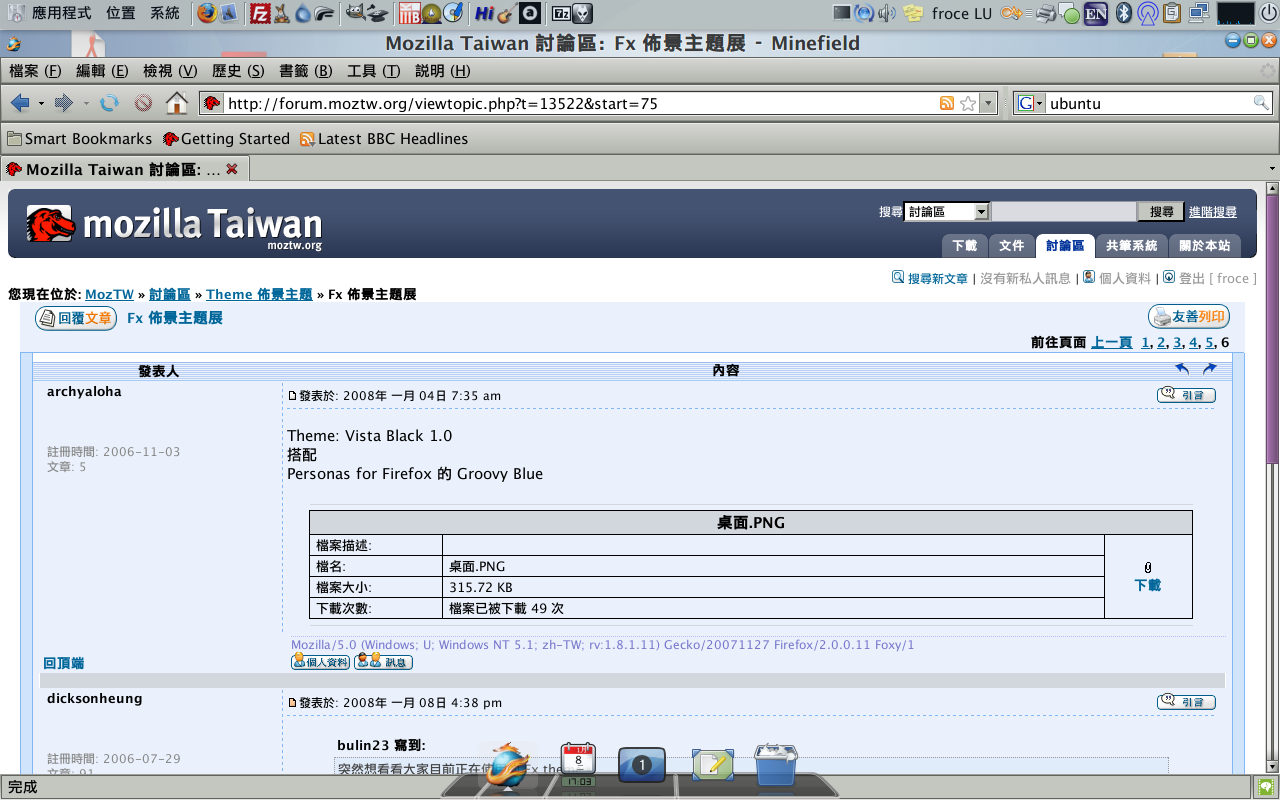Go to page 5 of the topic
1280x800 pixels.
[x=1209, y=343]
